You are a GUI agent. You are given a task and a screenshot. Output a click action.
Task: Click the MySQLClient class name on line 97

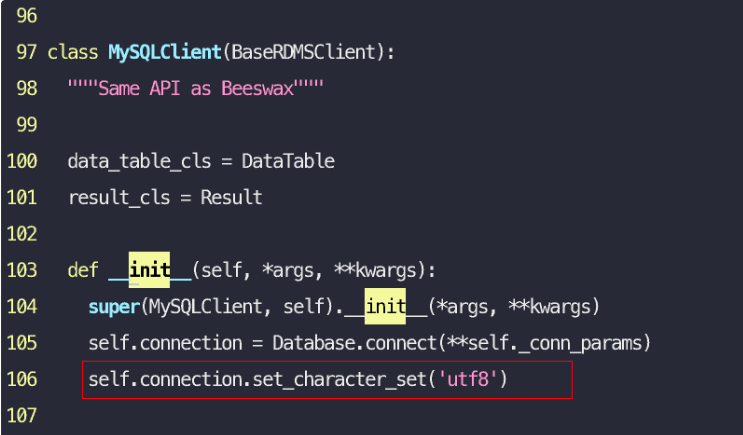pyautogui.click(x=165, y=52)
